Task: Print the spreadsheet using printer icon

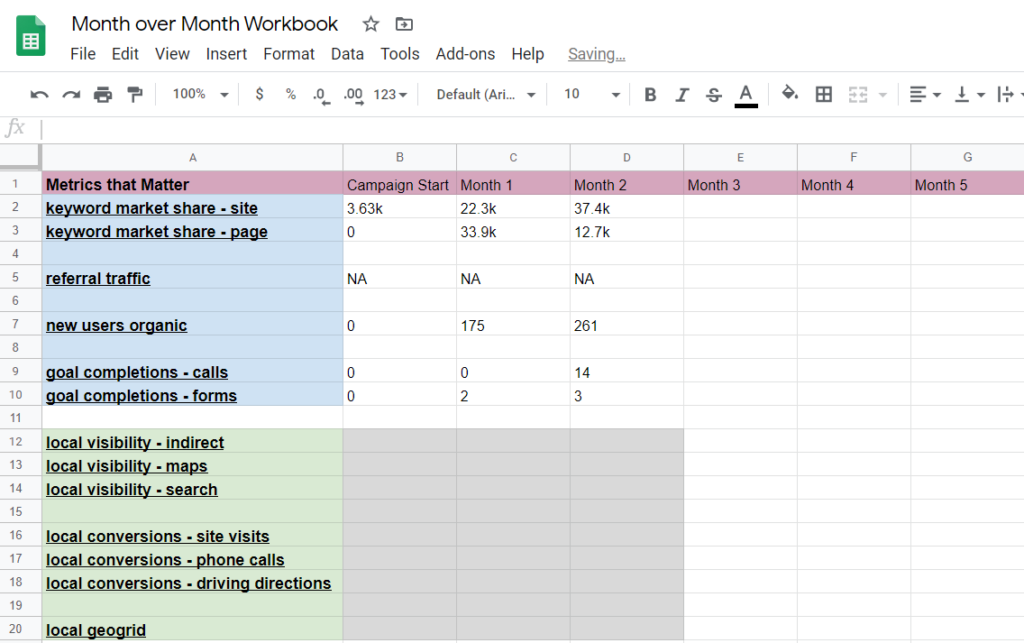Action: (103, 95)
